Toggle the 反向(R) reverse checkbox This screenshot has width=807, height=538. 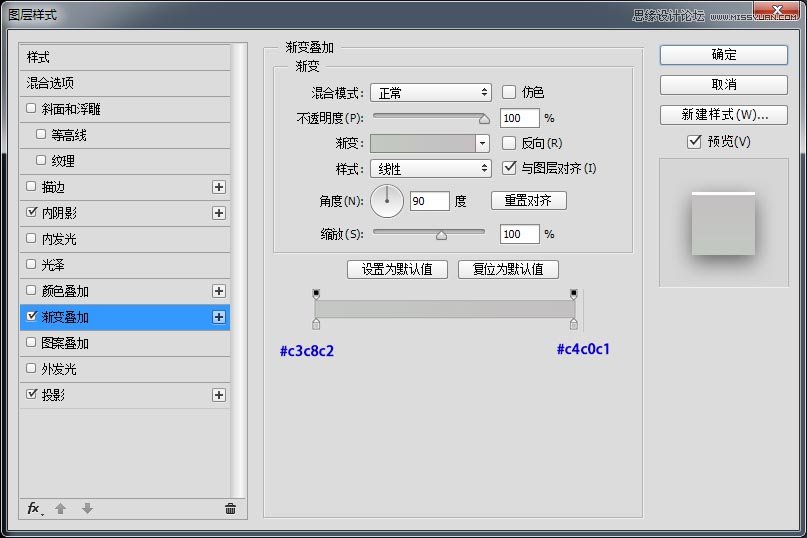[508, 143]
